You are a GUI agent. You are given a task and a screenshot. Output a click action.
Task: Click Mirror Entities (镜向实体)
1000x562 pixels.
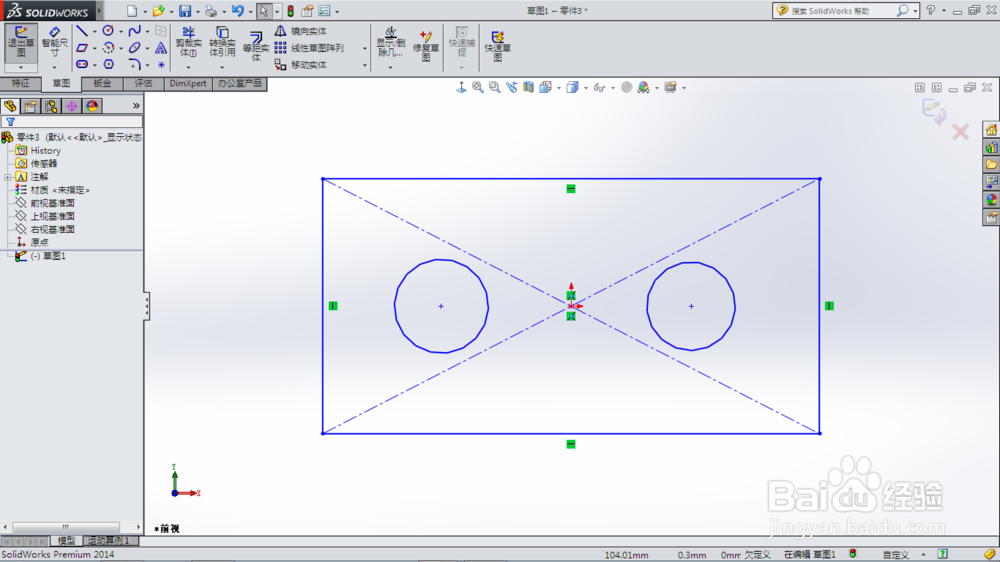[301, 31]
